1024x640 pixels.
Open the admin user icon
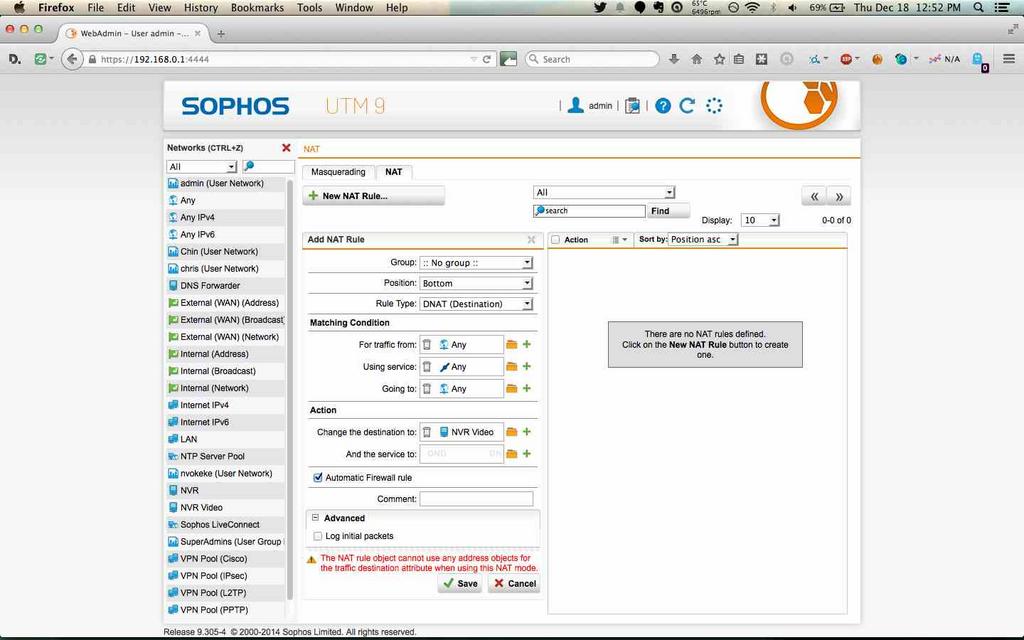tap(575, 105)
